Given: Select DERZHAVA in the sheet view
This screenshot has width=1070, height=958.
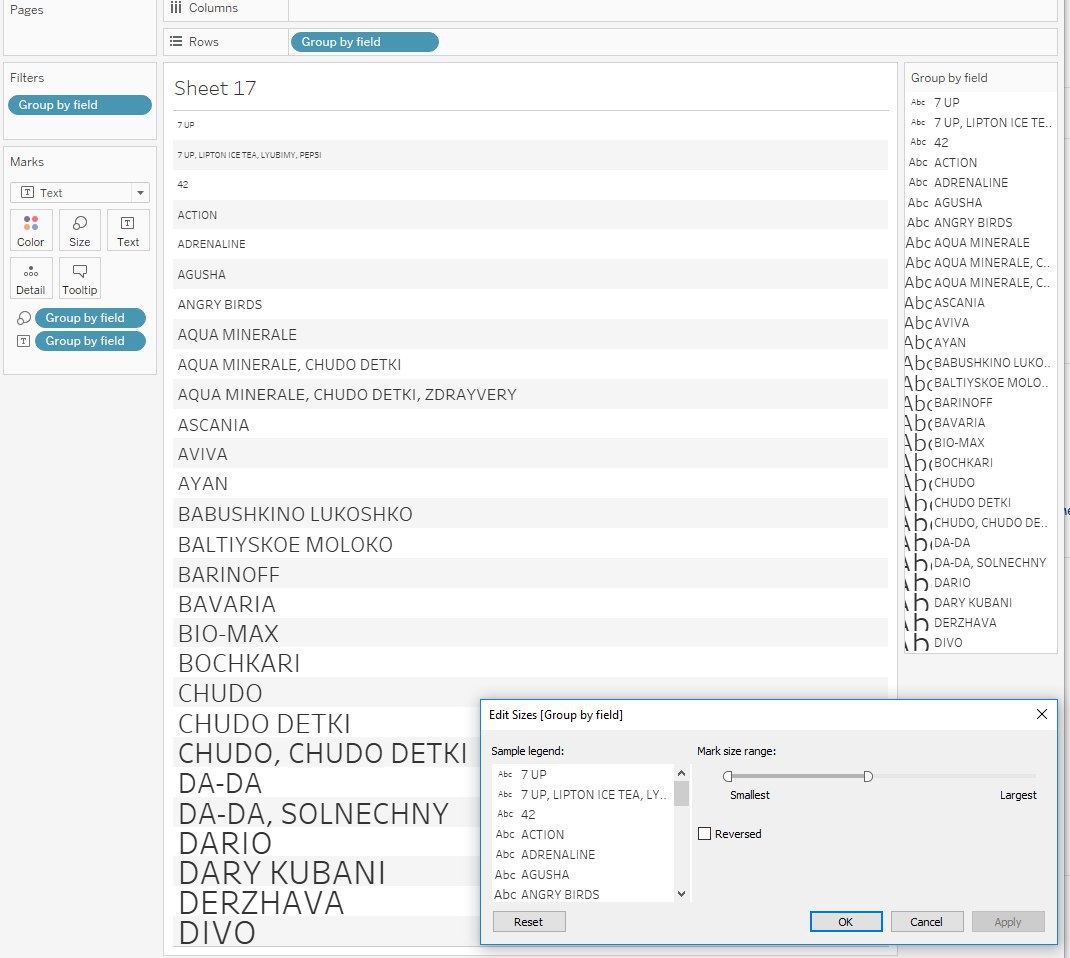Looking at the screenshot, I should coord(261,903).
